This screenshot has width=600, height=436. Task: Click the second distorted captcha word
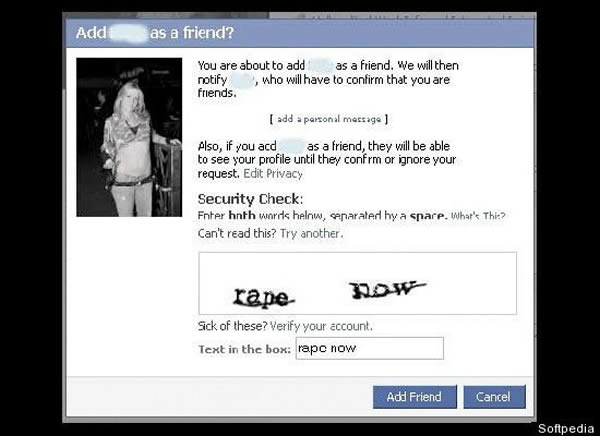(387, 290)
